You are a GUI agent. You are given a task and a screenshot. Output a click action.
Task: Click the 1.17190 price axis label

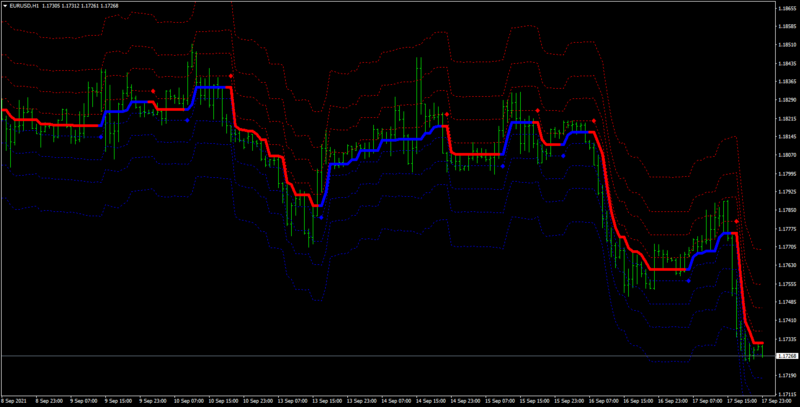coord(787,376)
